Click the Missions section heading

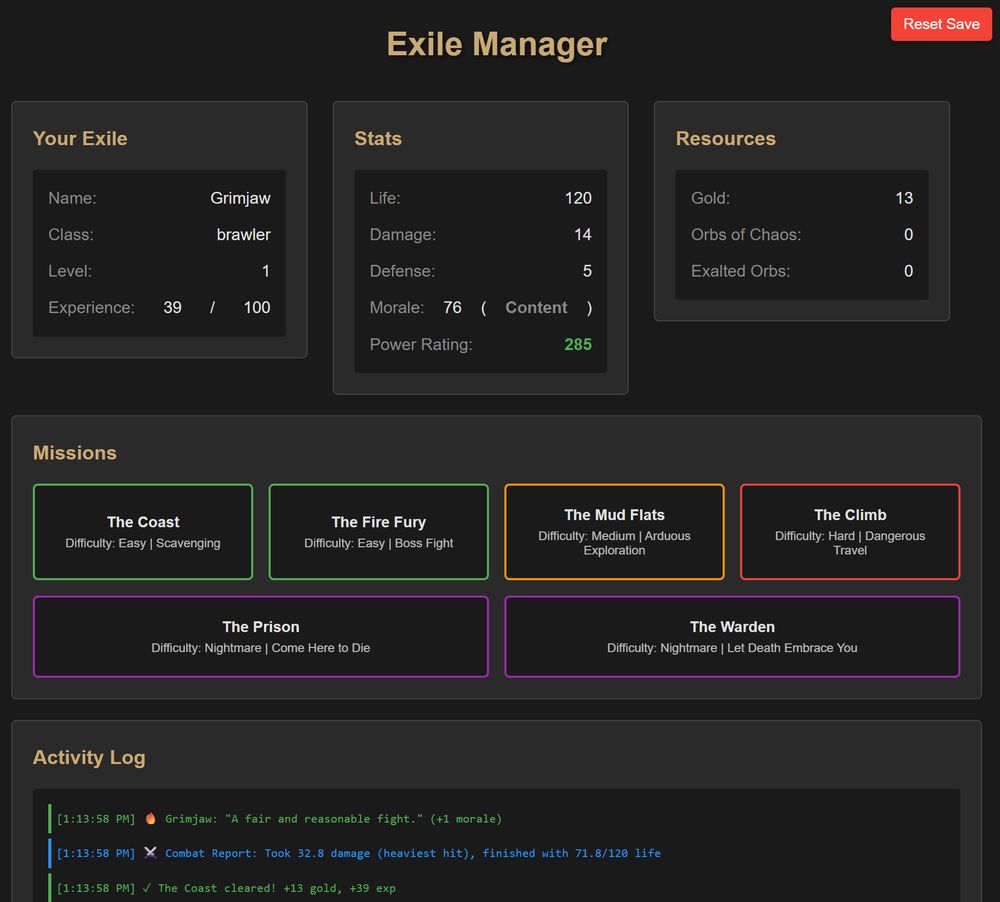click(75, 453)
